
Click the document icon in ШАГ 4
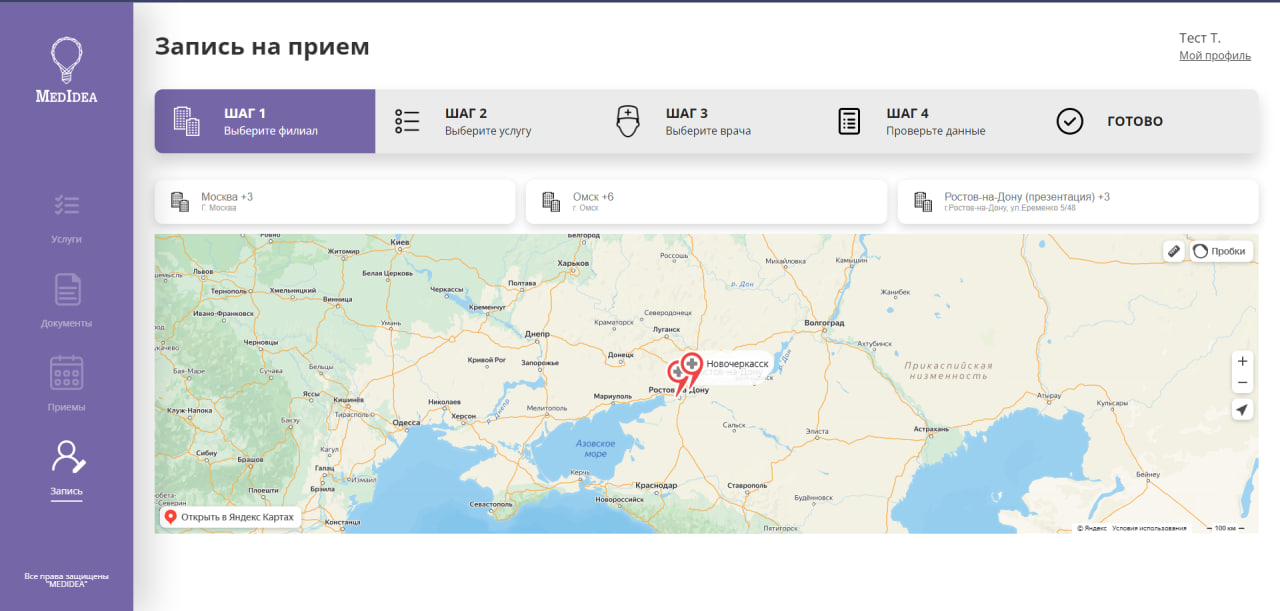tap(848, 121)
